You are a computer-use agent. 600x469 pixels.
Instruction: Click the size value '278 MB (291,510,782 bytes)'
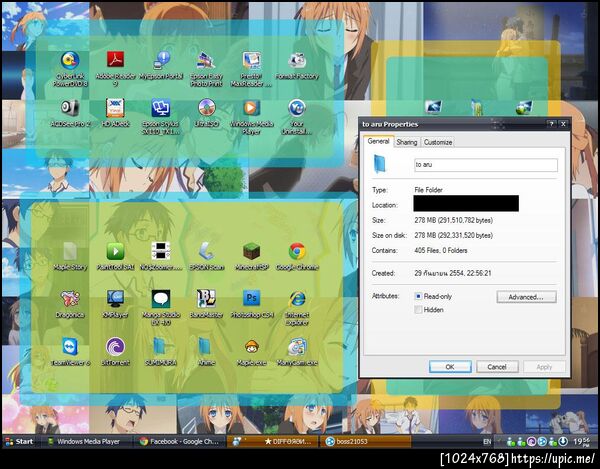453,220
